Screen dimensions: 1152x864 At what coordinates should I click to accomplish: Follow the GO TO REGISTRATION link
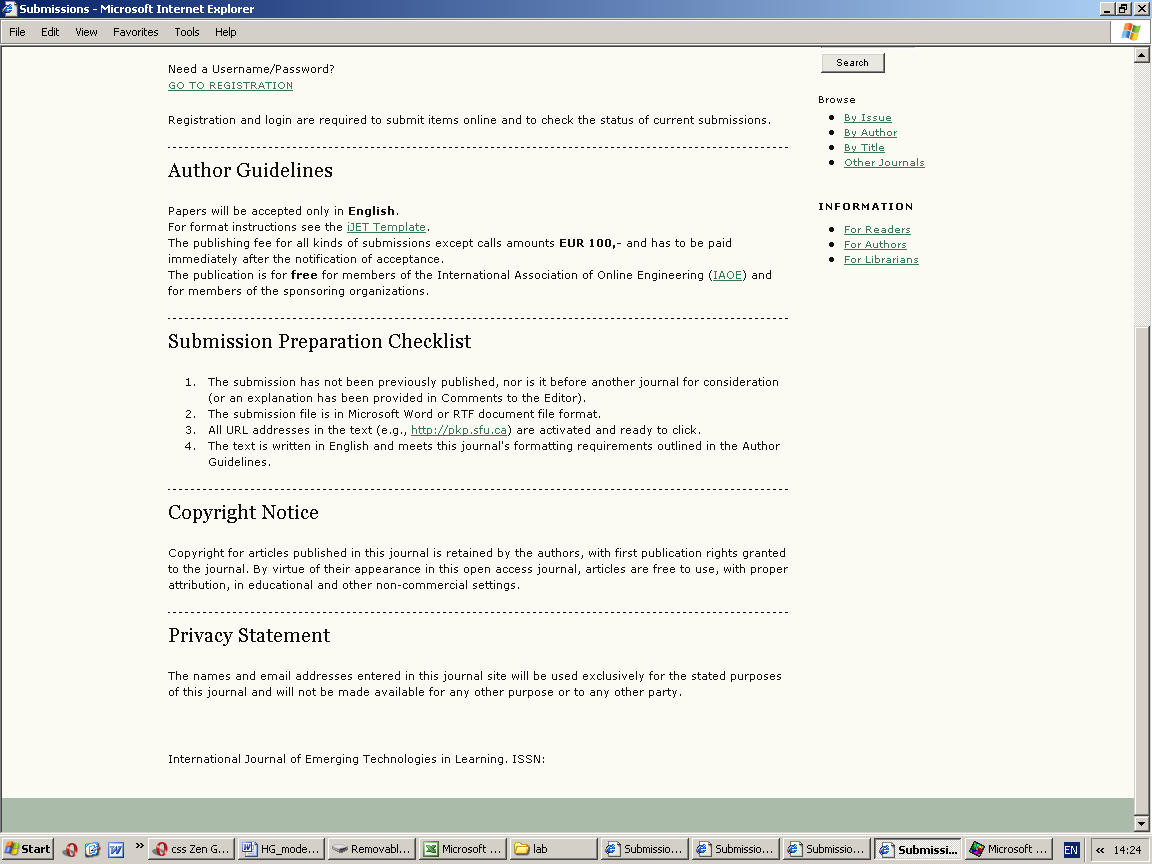(x=230, y=86)
